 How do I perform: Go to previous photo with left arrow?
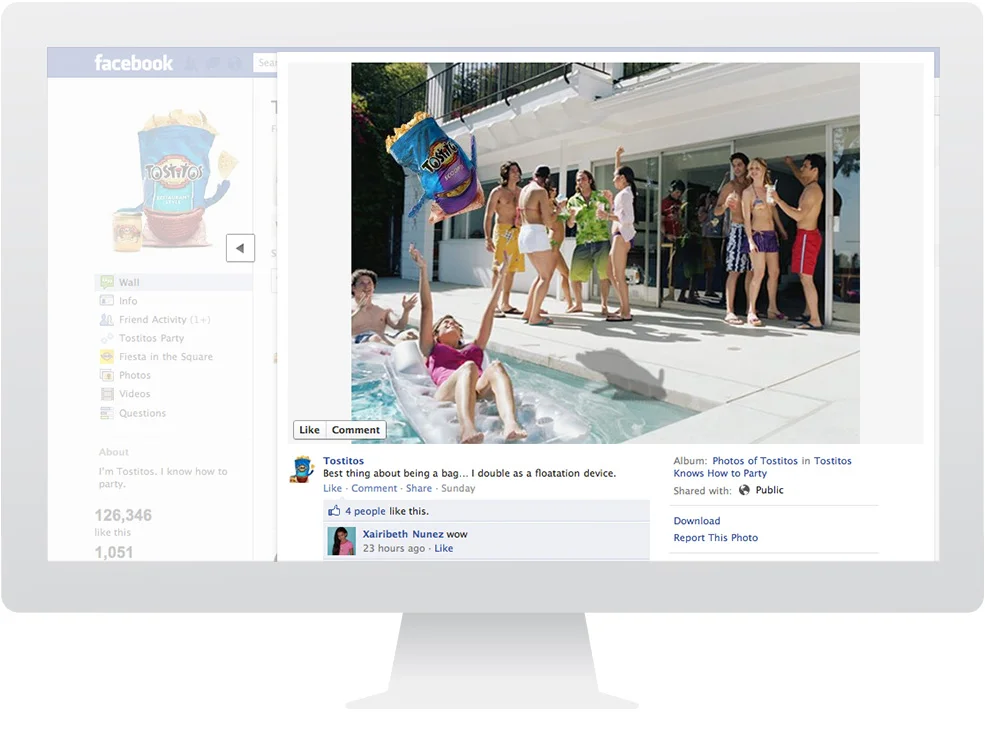(241, 248)
